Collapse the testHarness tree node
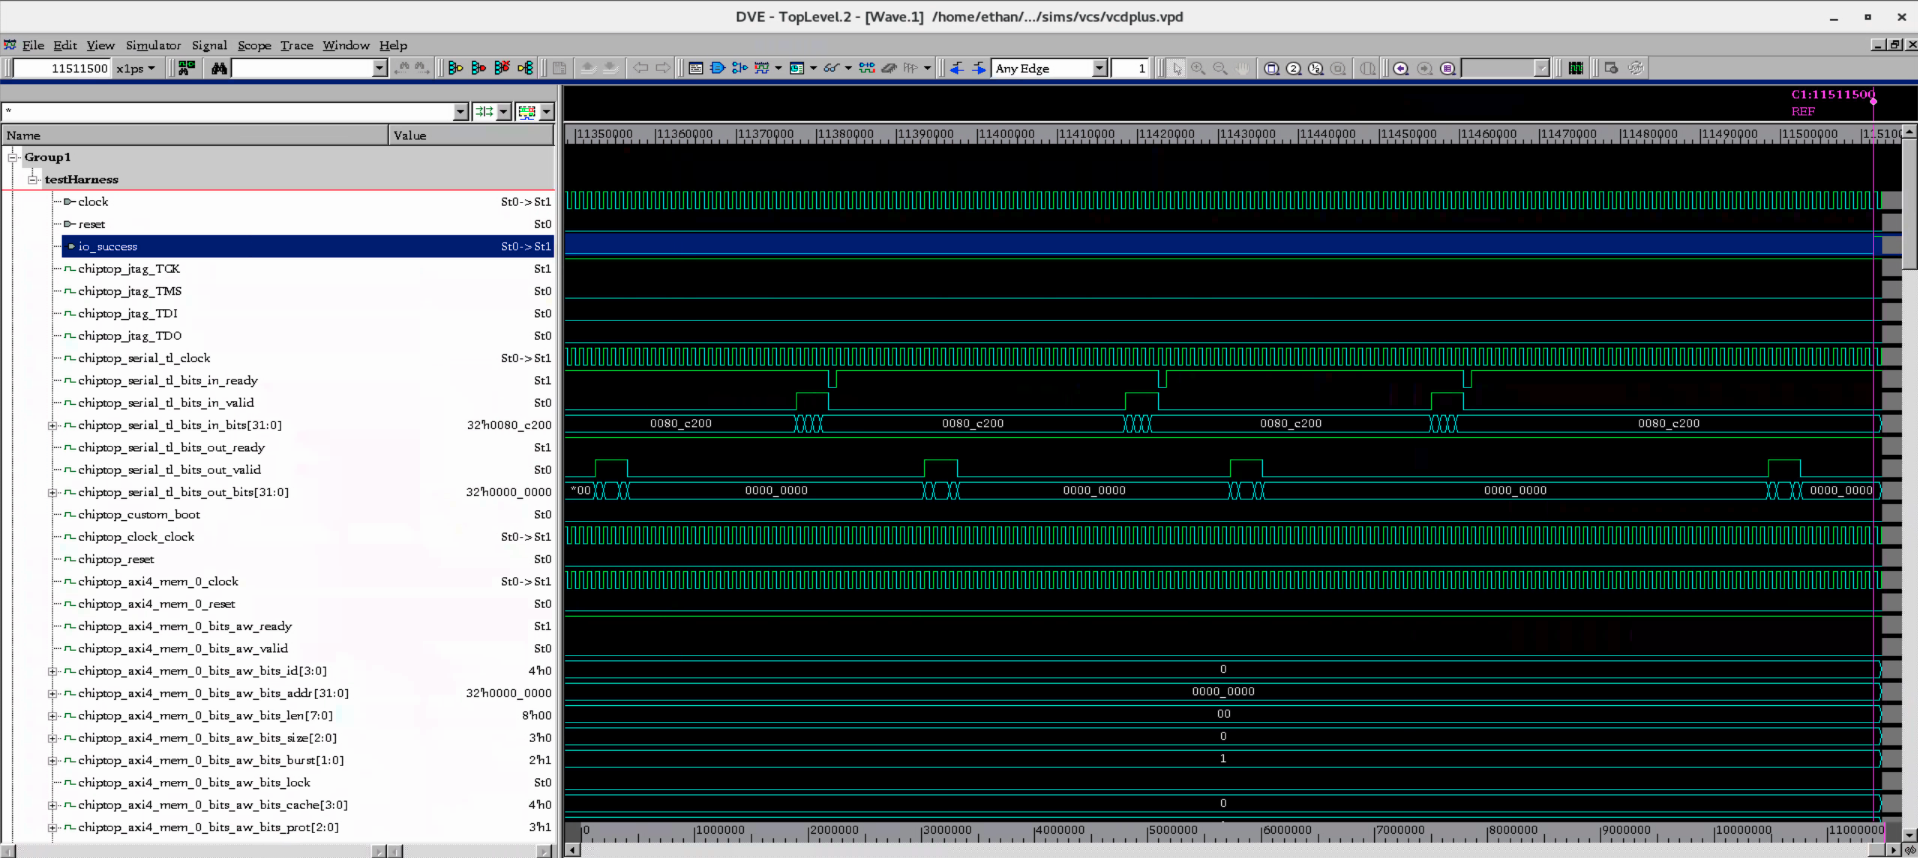Screen dimensions: 1918x858 coord(33,179)
